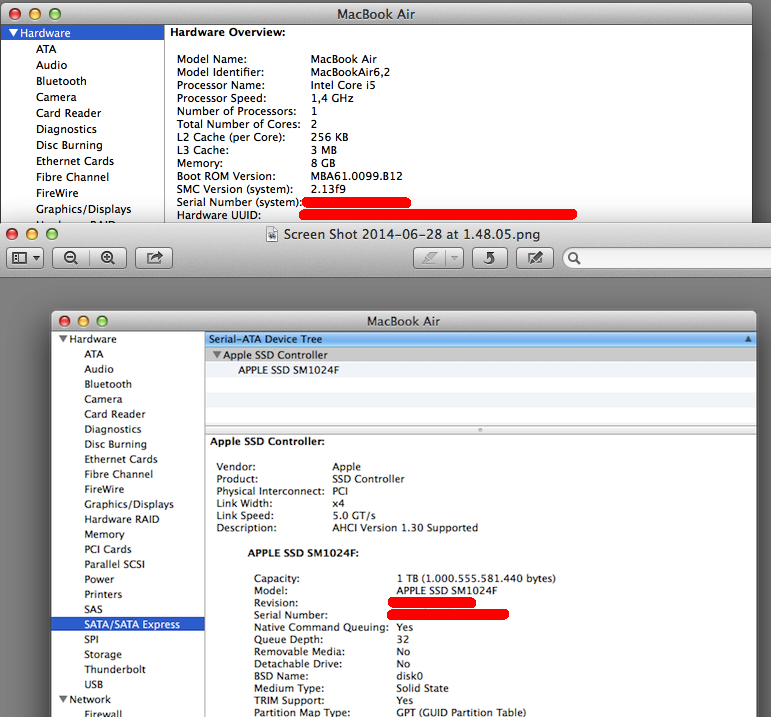Screen dimensions: 771x717
Task: Select the highlight pen tool in Preview
Action: tap(429, 258)
